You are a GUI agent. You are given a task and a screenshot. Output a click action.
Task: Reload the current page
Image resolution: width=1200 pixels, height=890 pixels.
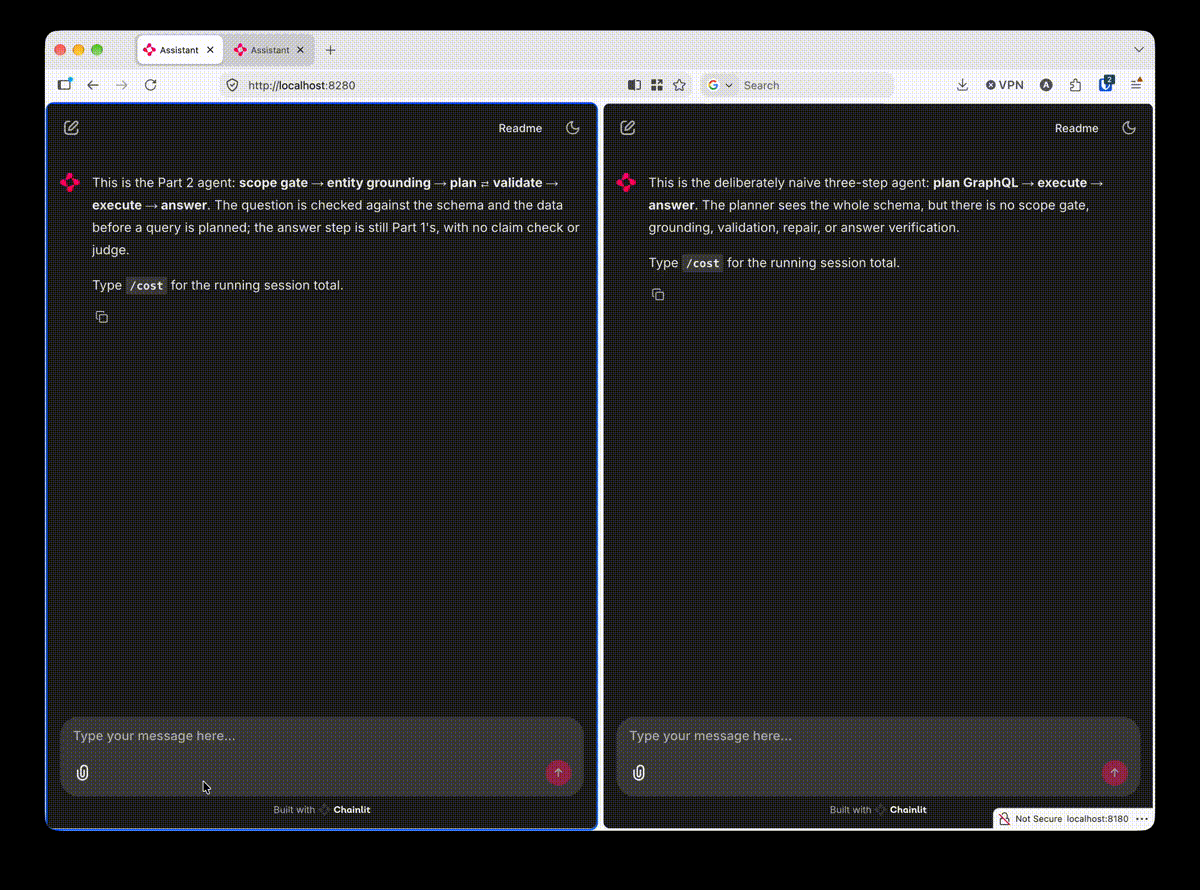pos(151,85)
